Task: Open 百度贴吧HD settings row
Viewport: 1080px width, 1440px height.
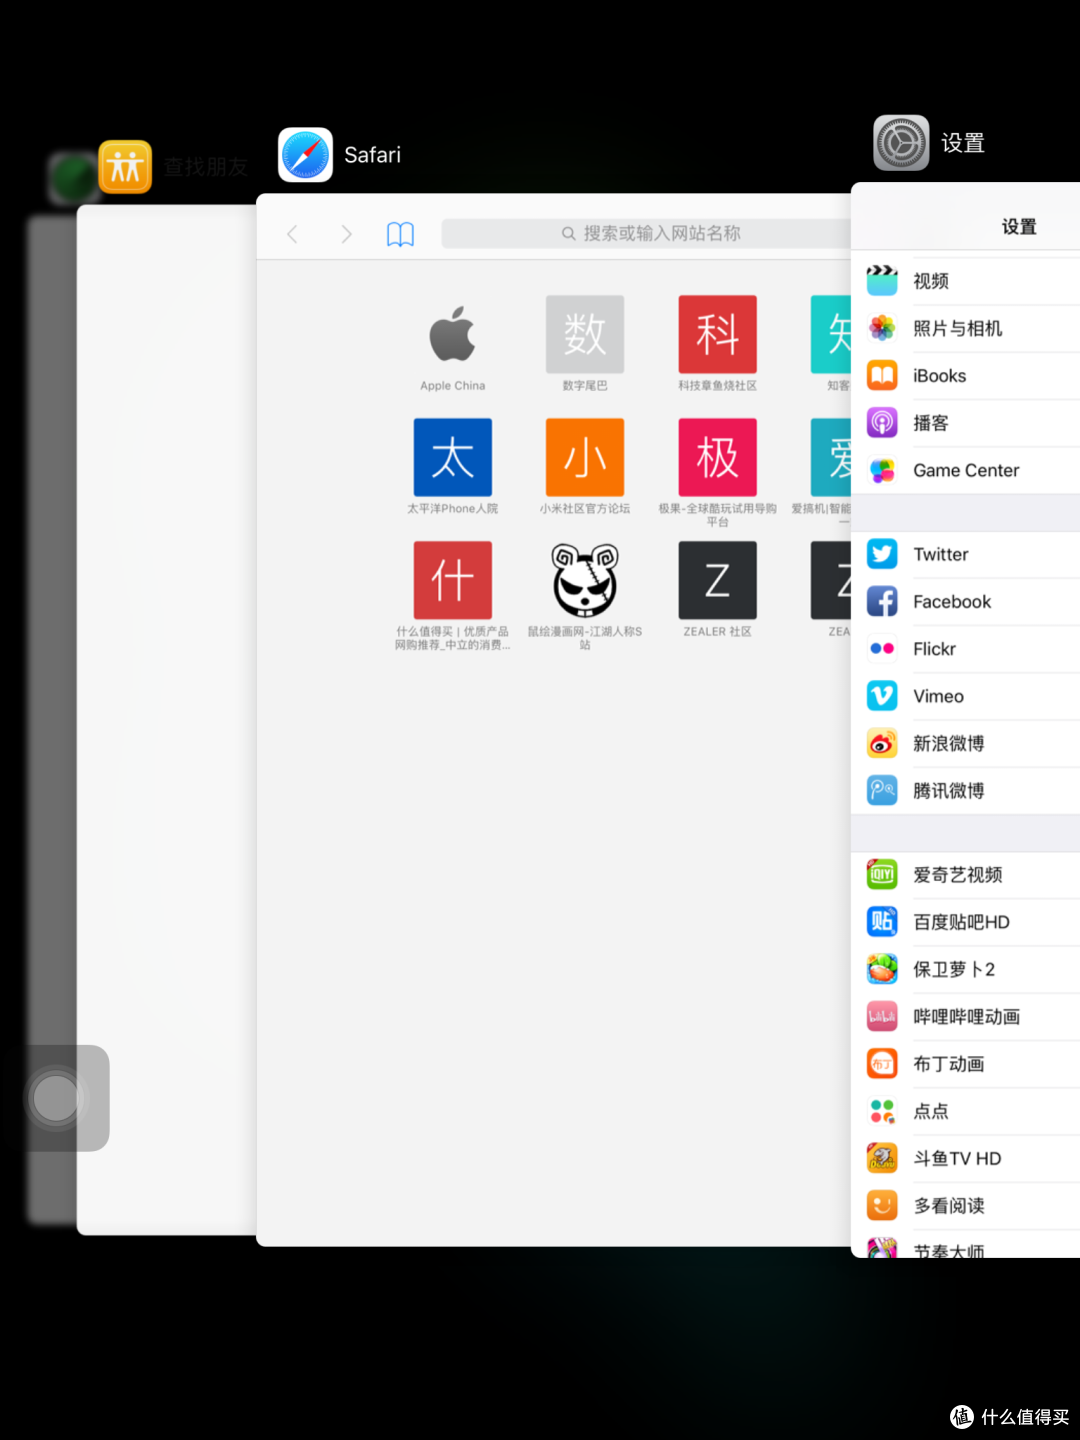Action: [x=966, y=922]
